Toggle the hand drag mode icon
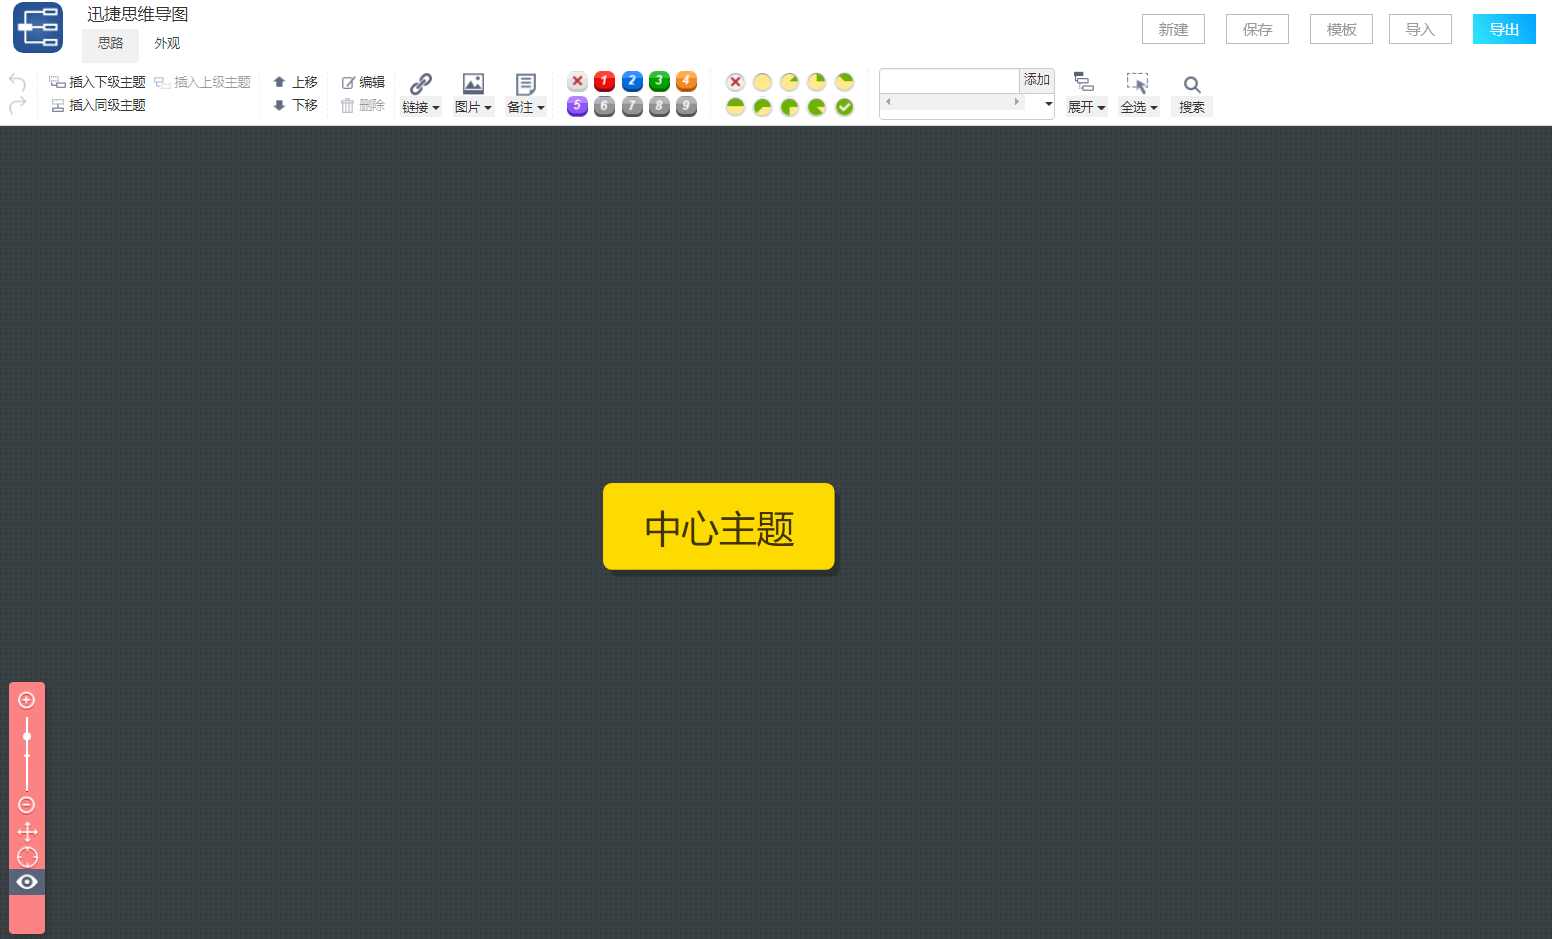Image resolution: width=1552 pixels, height=939 pixels. (x=27, y=831)
